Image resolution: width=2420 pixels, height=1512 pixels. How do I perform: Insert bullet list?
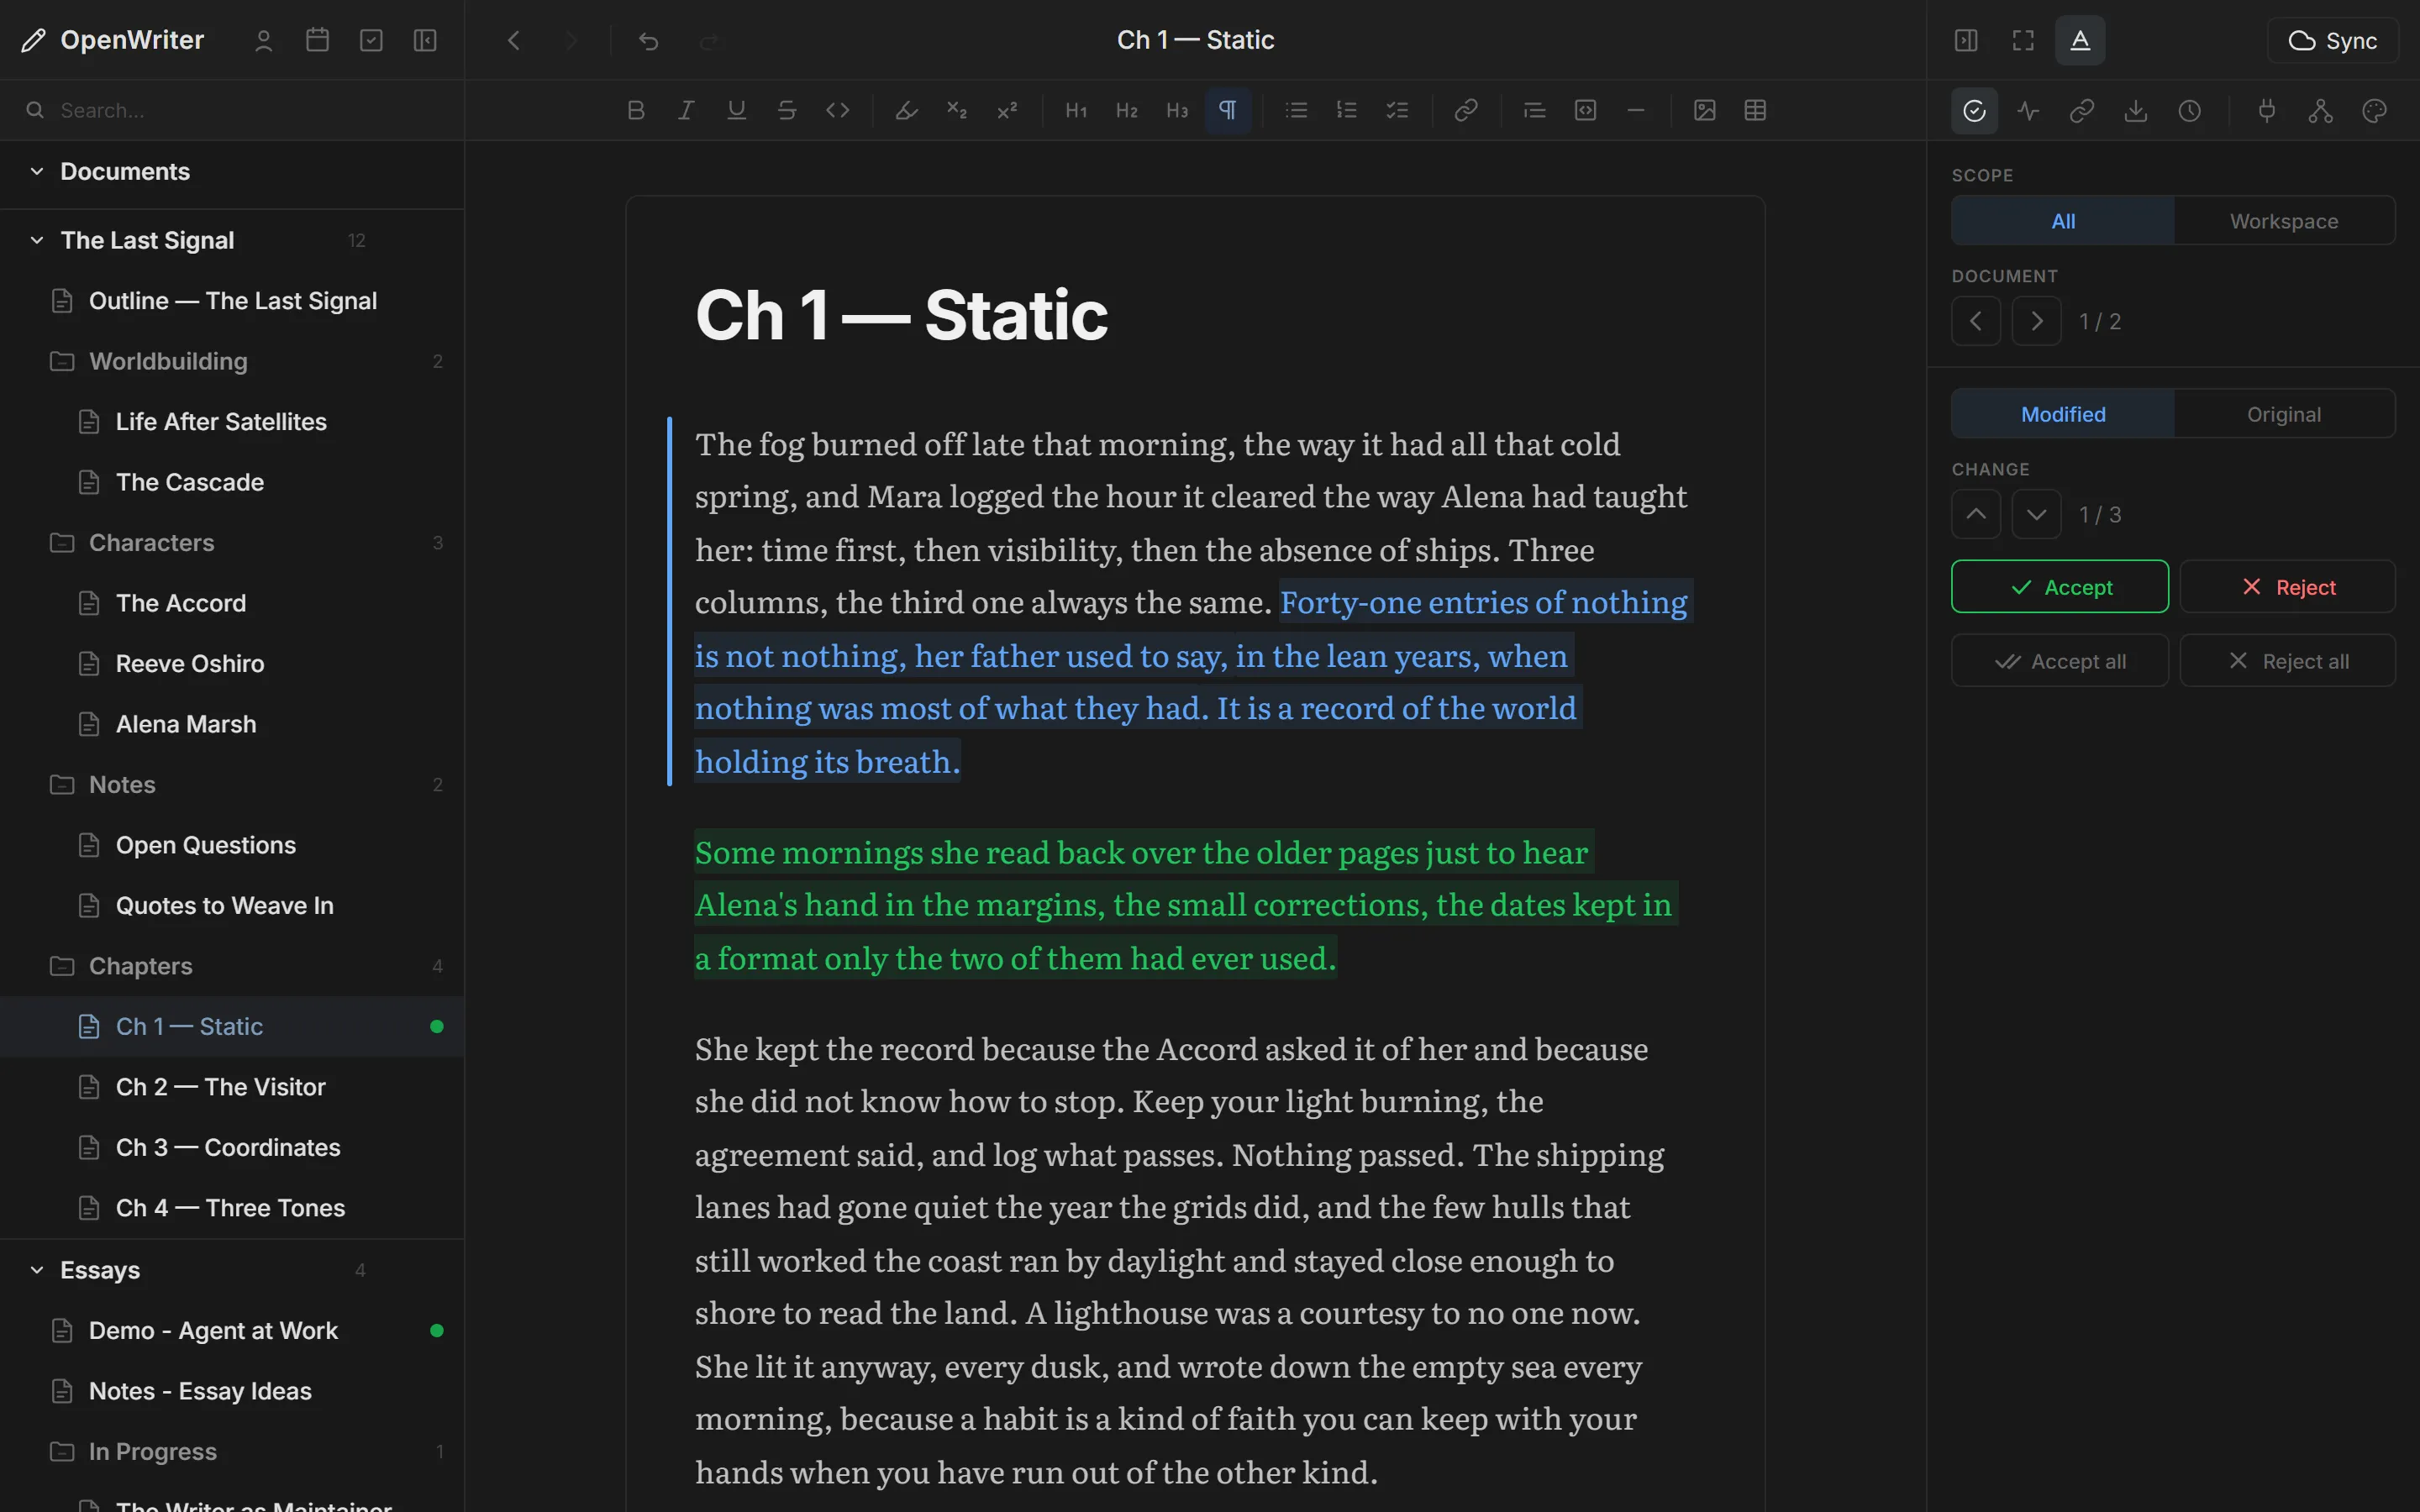click(1296, 110)
